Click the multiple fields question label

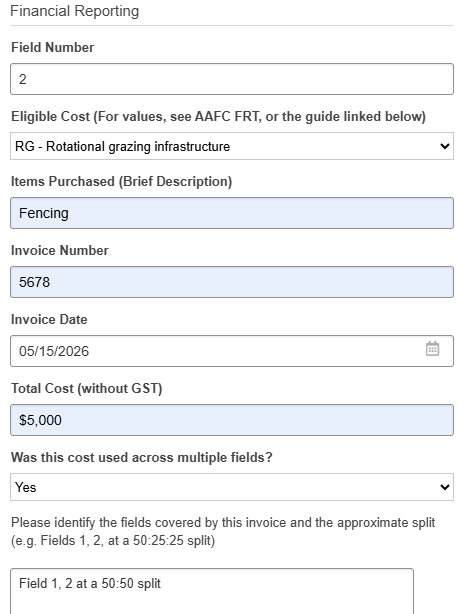(x=141, y=457)
